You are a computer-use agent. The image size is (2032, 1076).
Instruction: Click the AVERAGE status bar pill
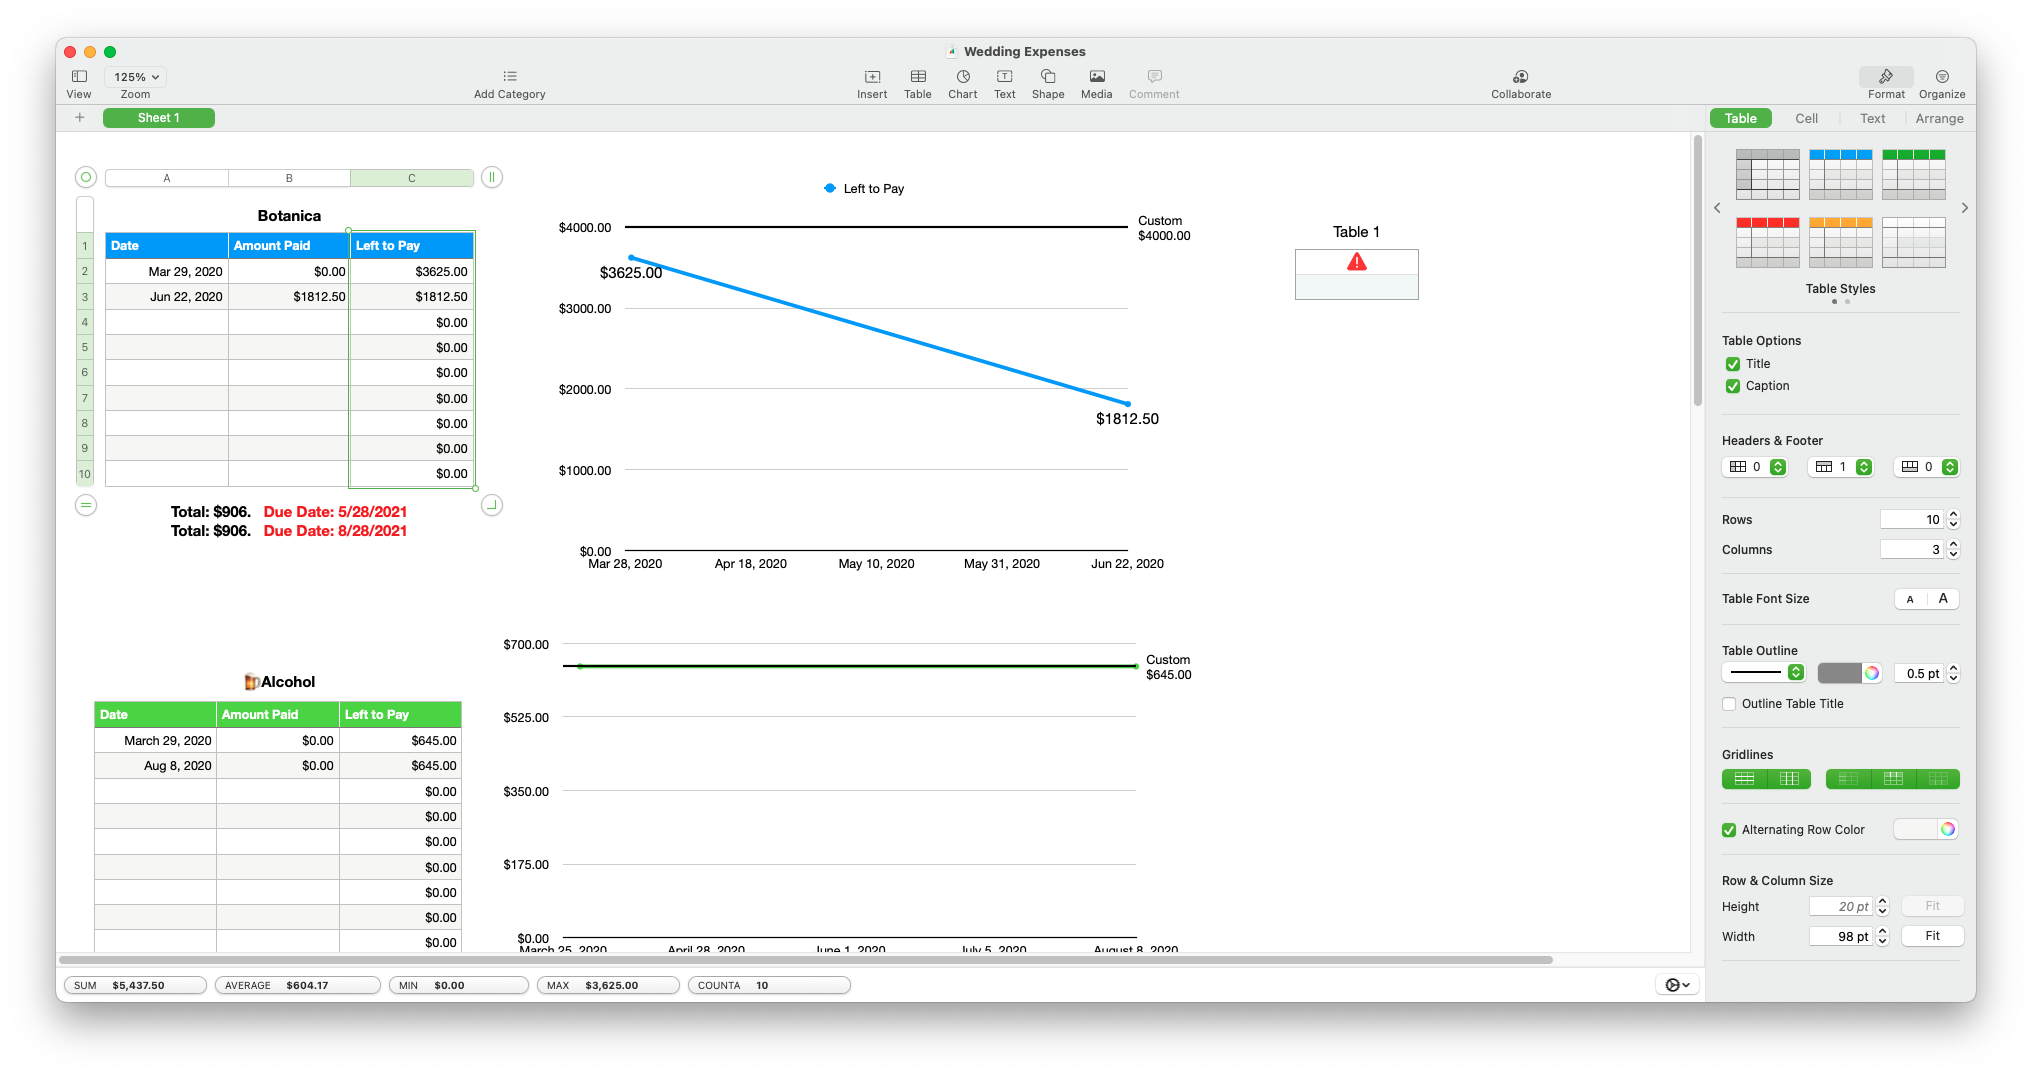point(298,985)
